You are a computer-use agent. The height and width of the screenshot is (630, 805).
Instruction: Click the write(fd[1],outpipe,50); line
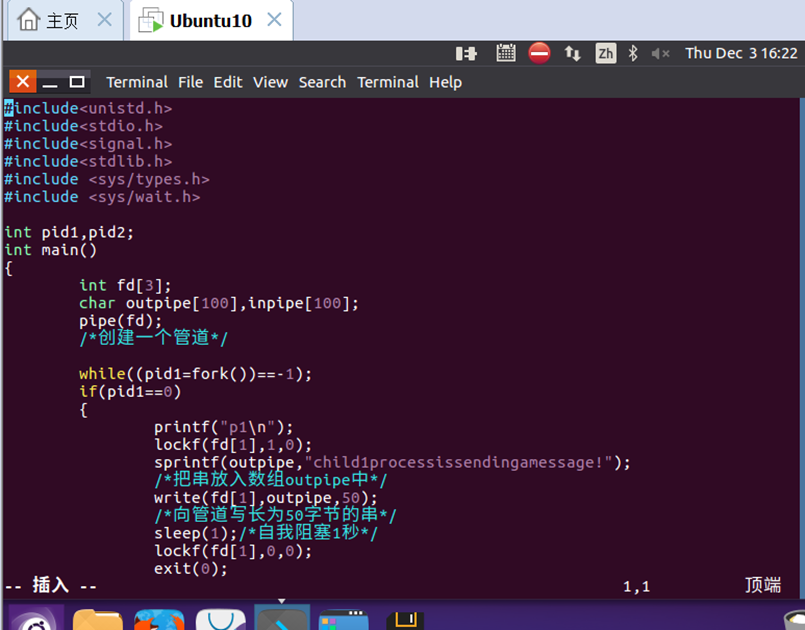pos(265,498)
